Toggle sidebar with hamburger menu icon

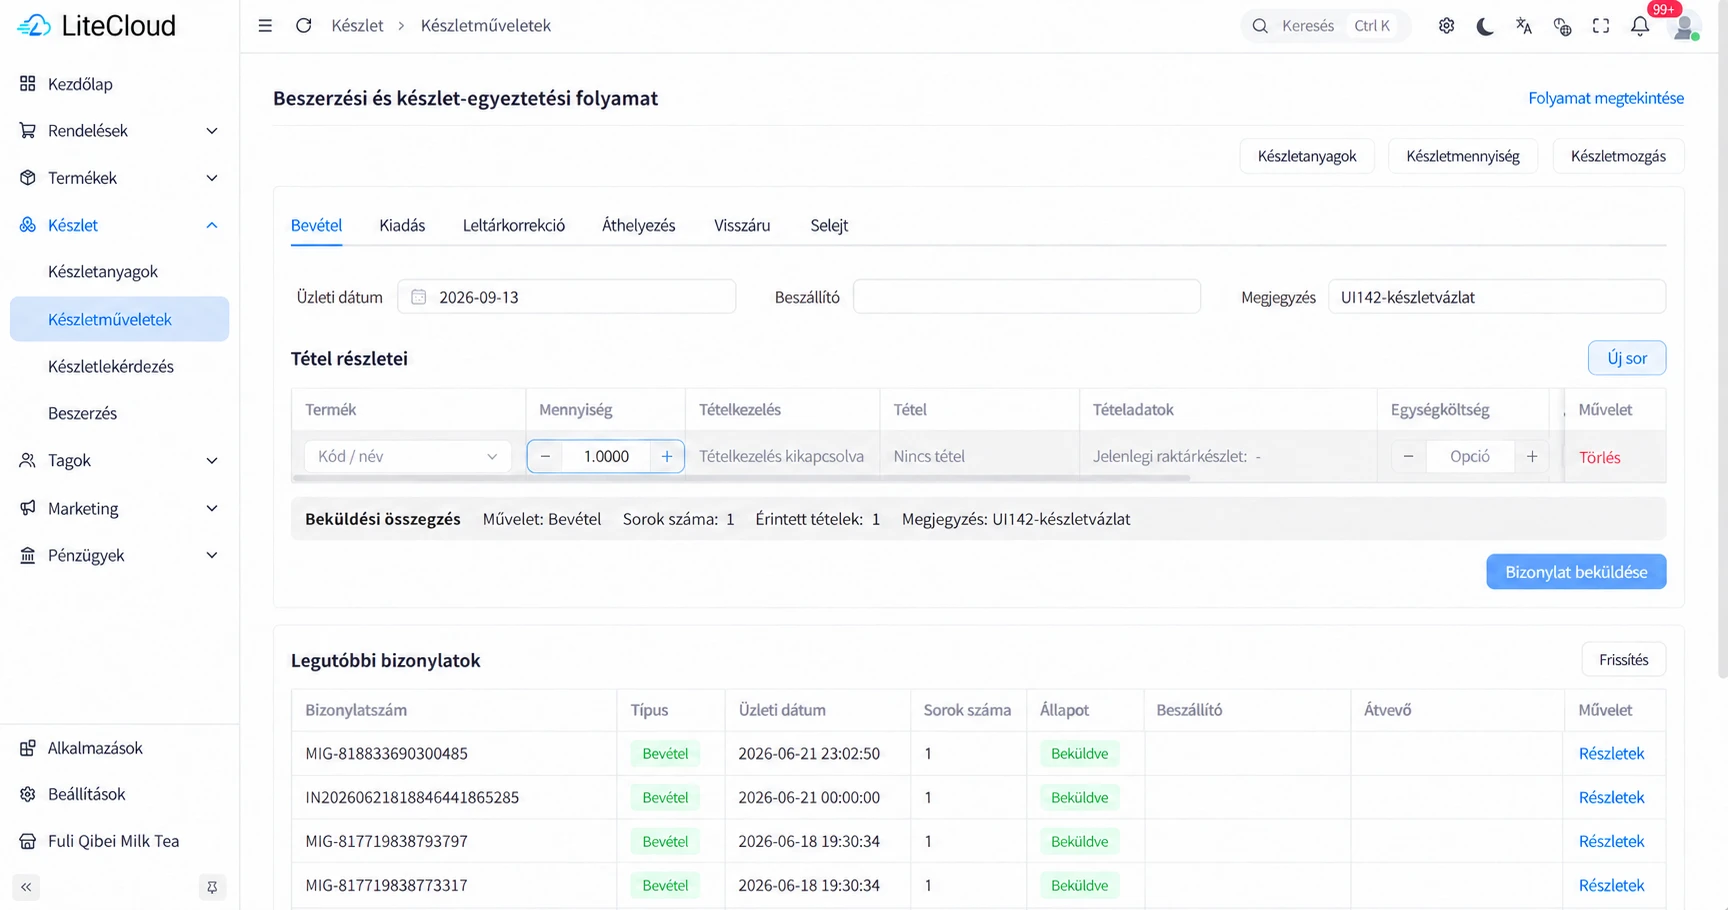click(x=265, y=26)
